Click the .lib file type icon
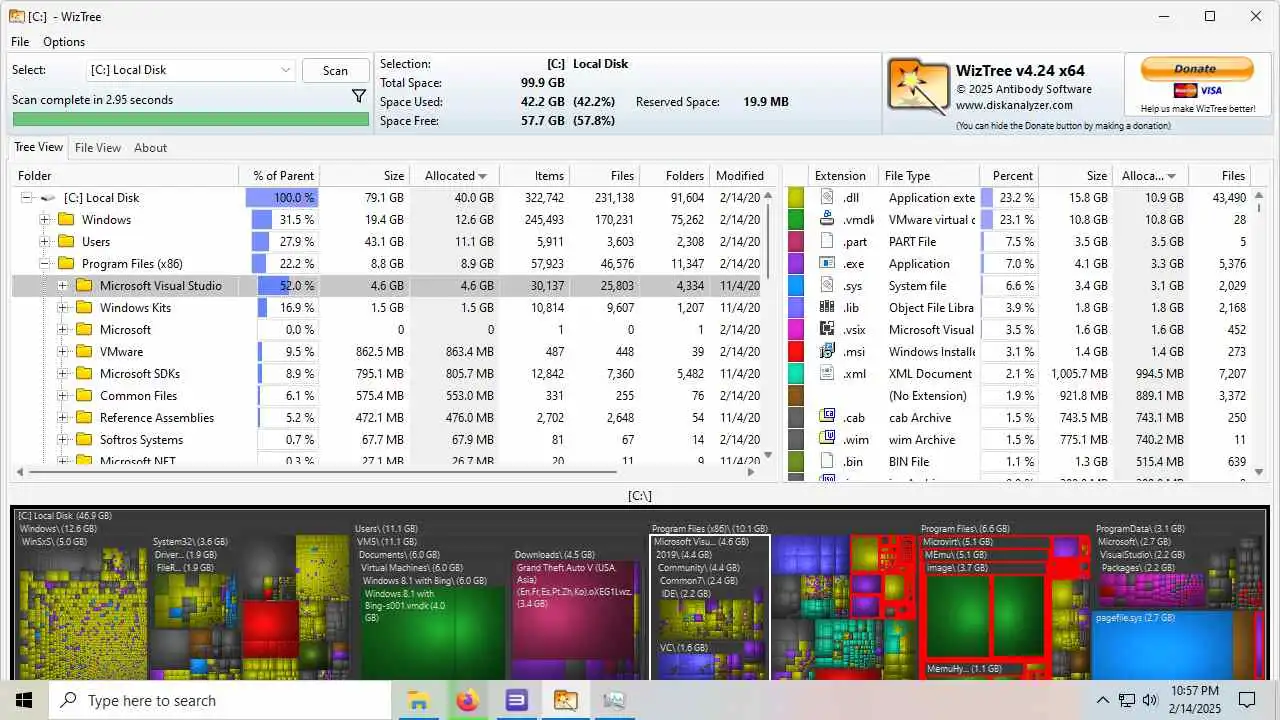Image resolution: width=1280 pixels, height=720 pixels. coord(827,308)
